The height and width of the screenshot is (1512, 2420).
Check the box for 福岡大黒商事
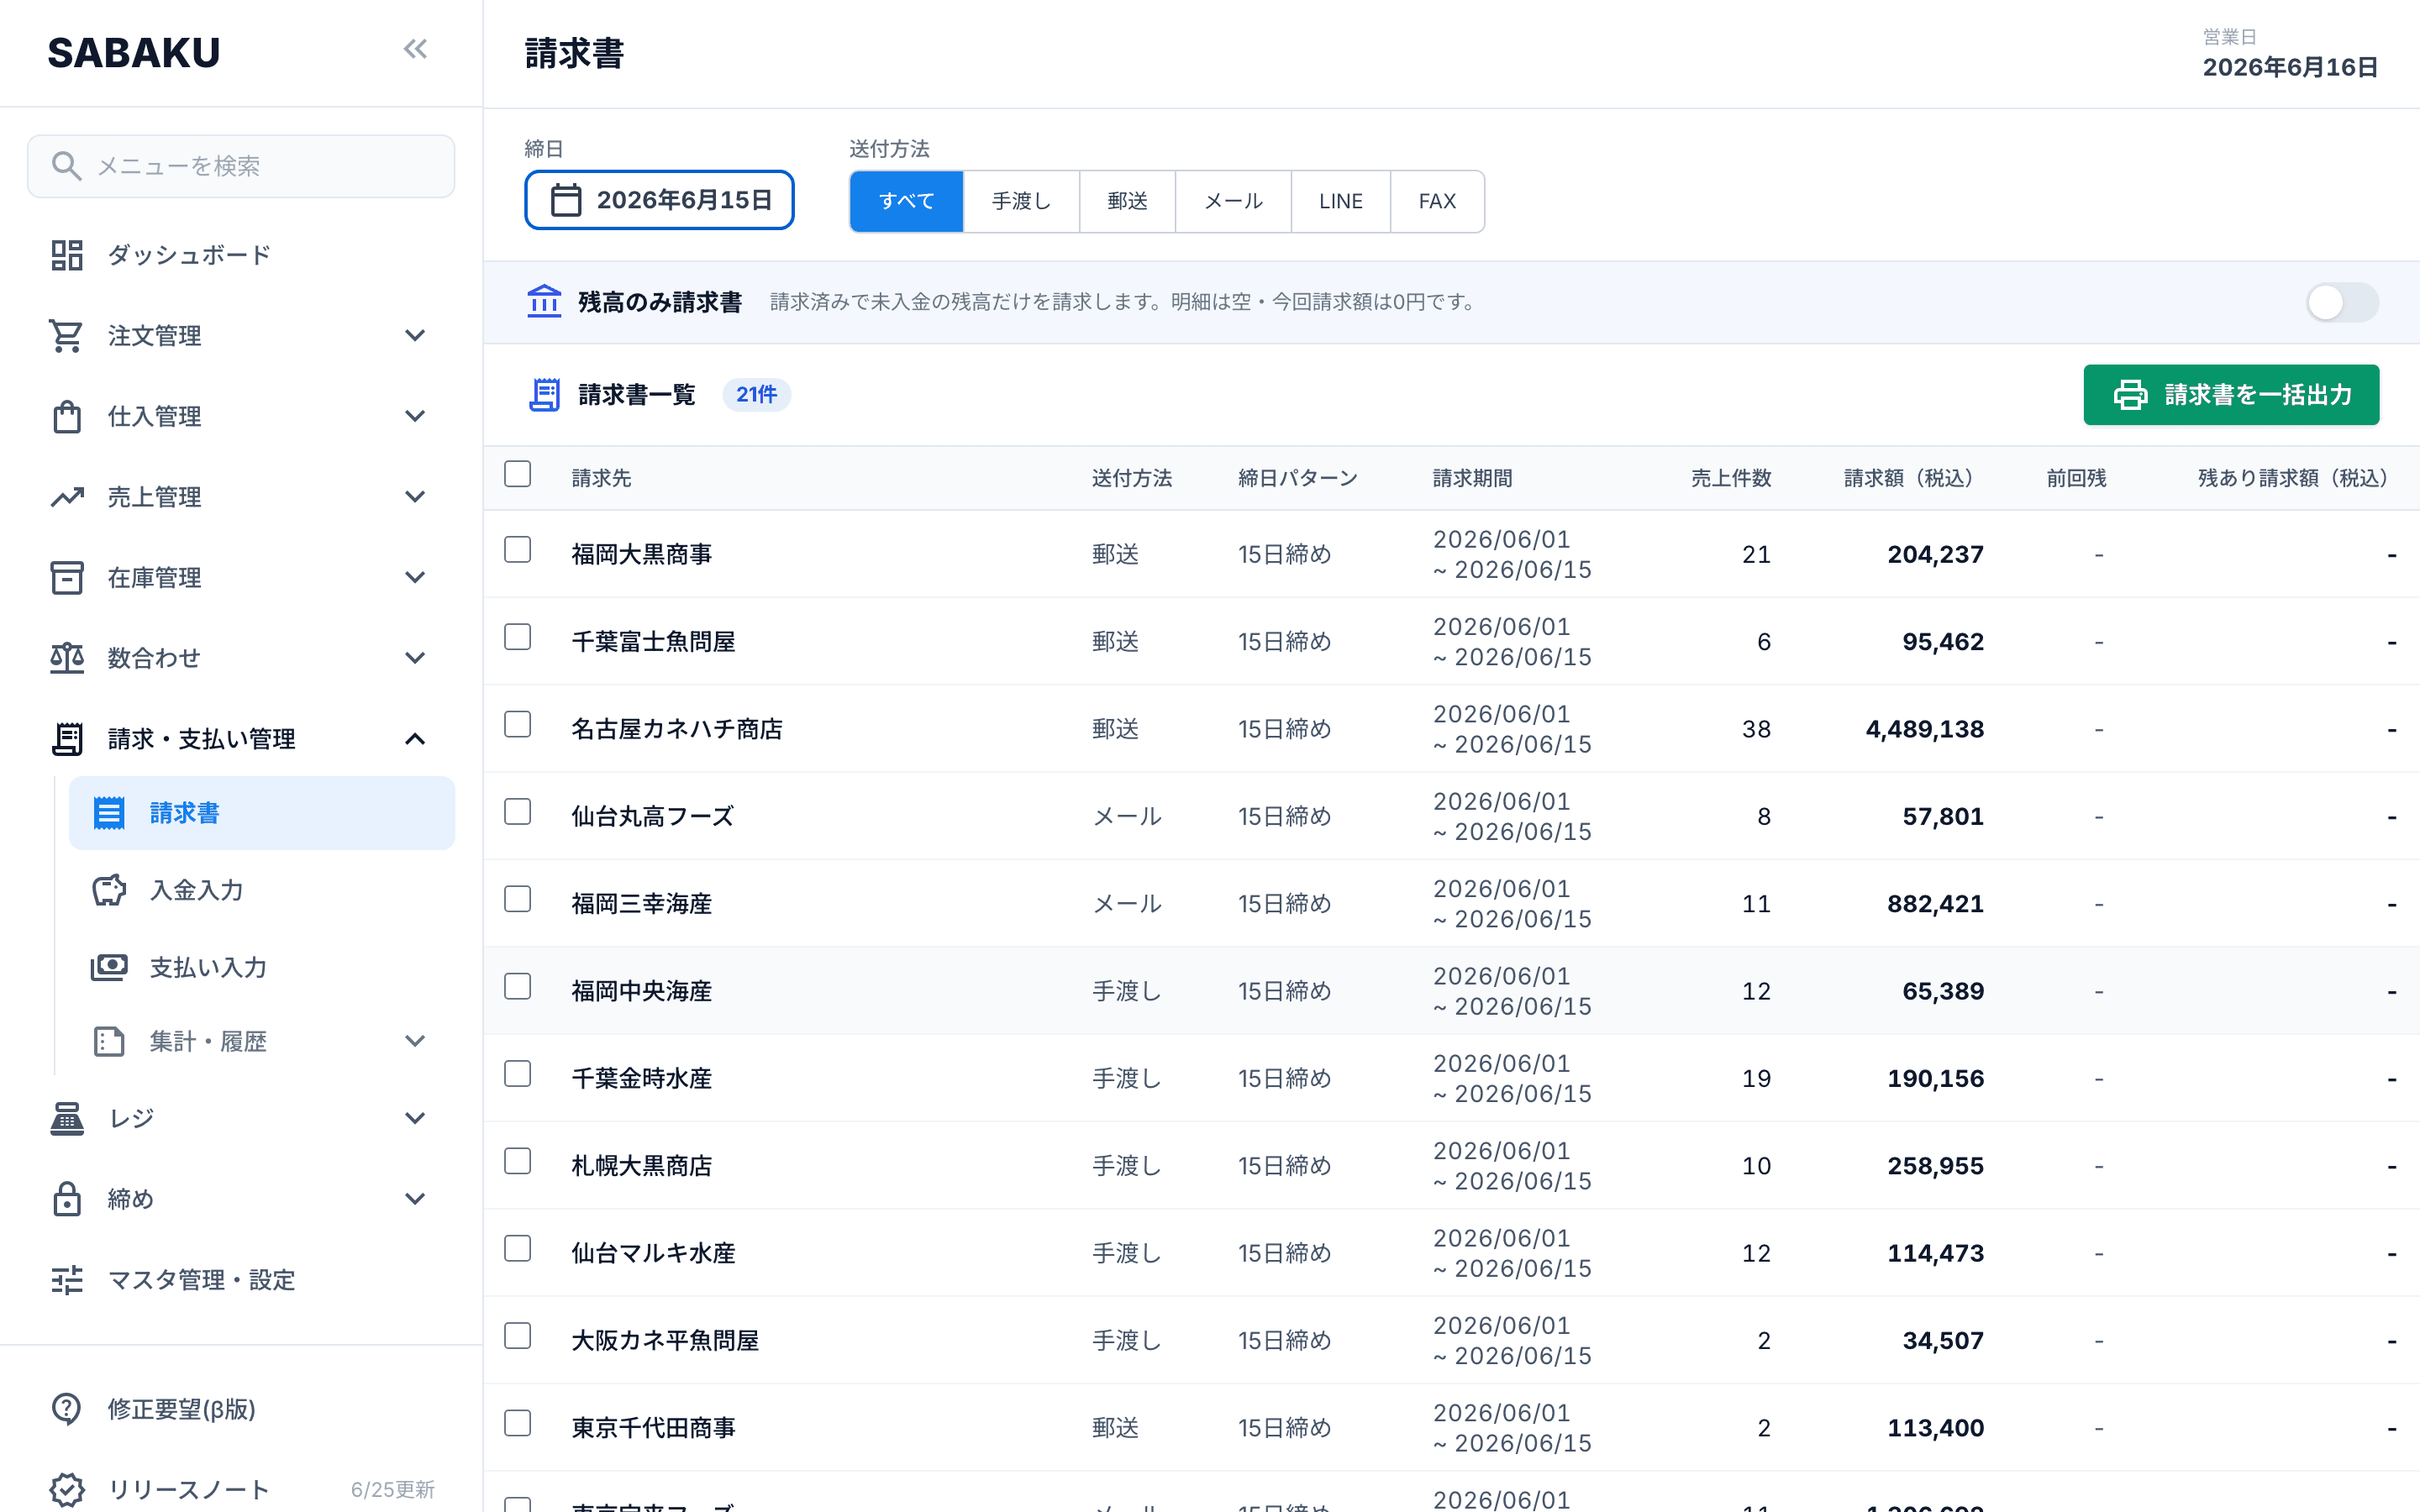(x=518, y=550)
